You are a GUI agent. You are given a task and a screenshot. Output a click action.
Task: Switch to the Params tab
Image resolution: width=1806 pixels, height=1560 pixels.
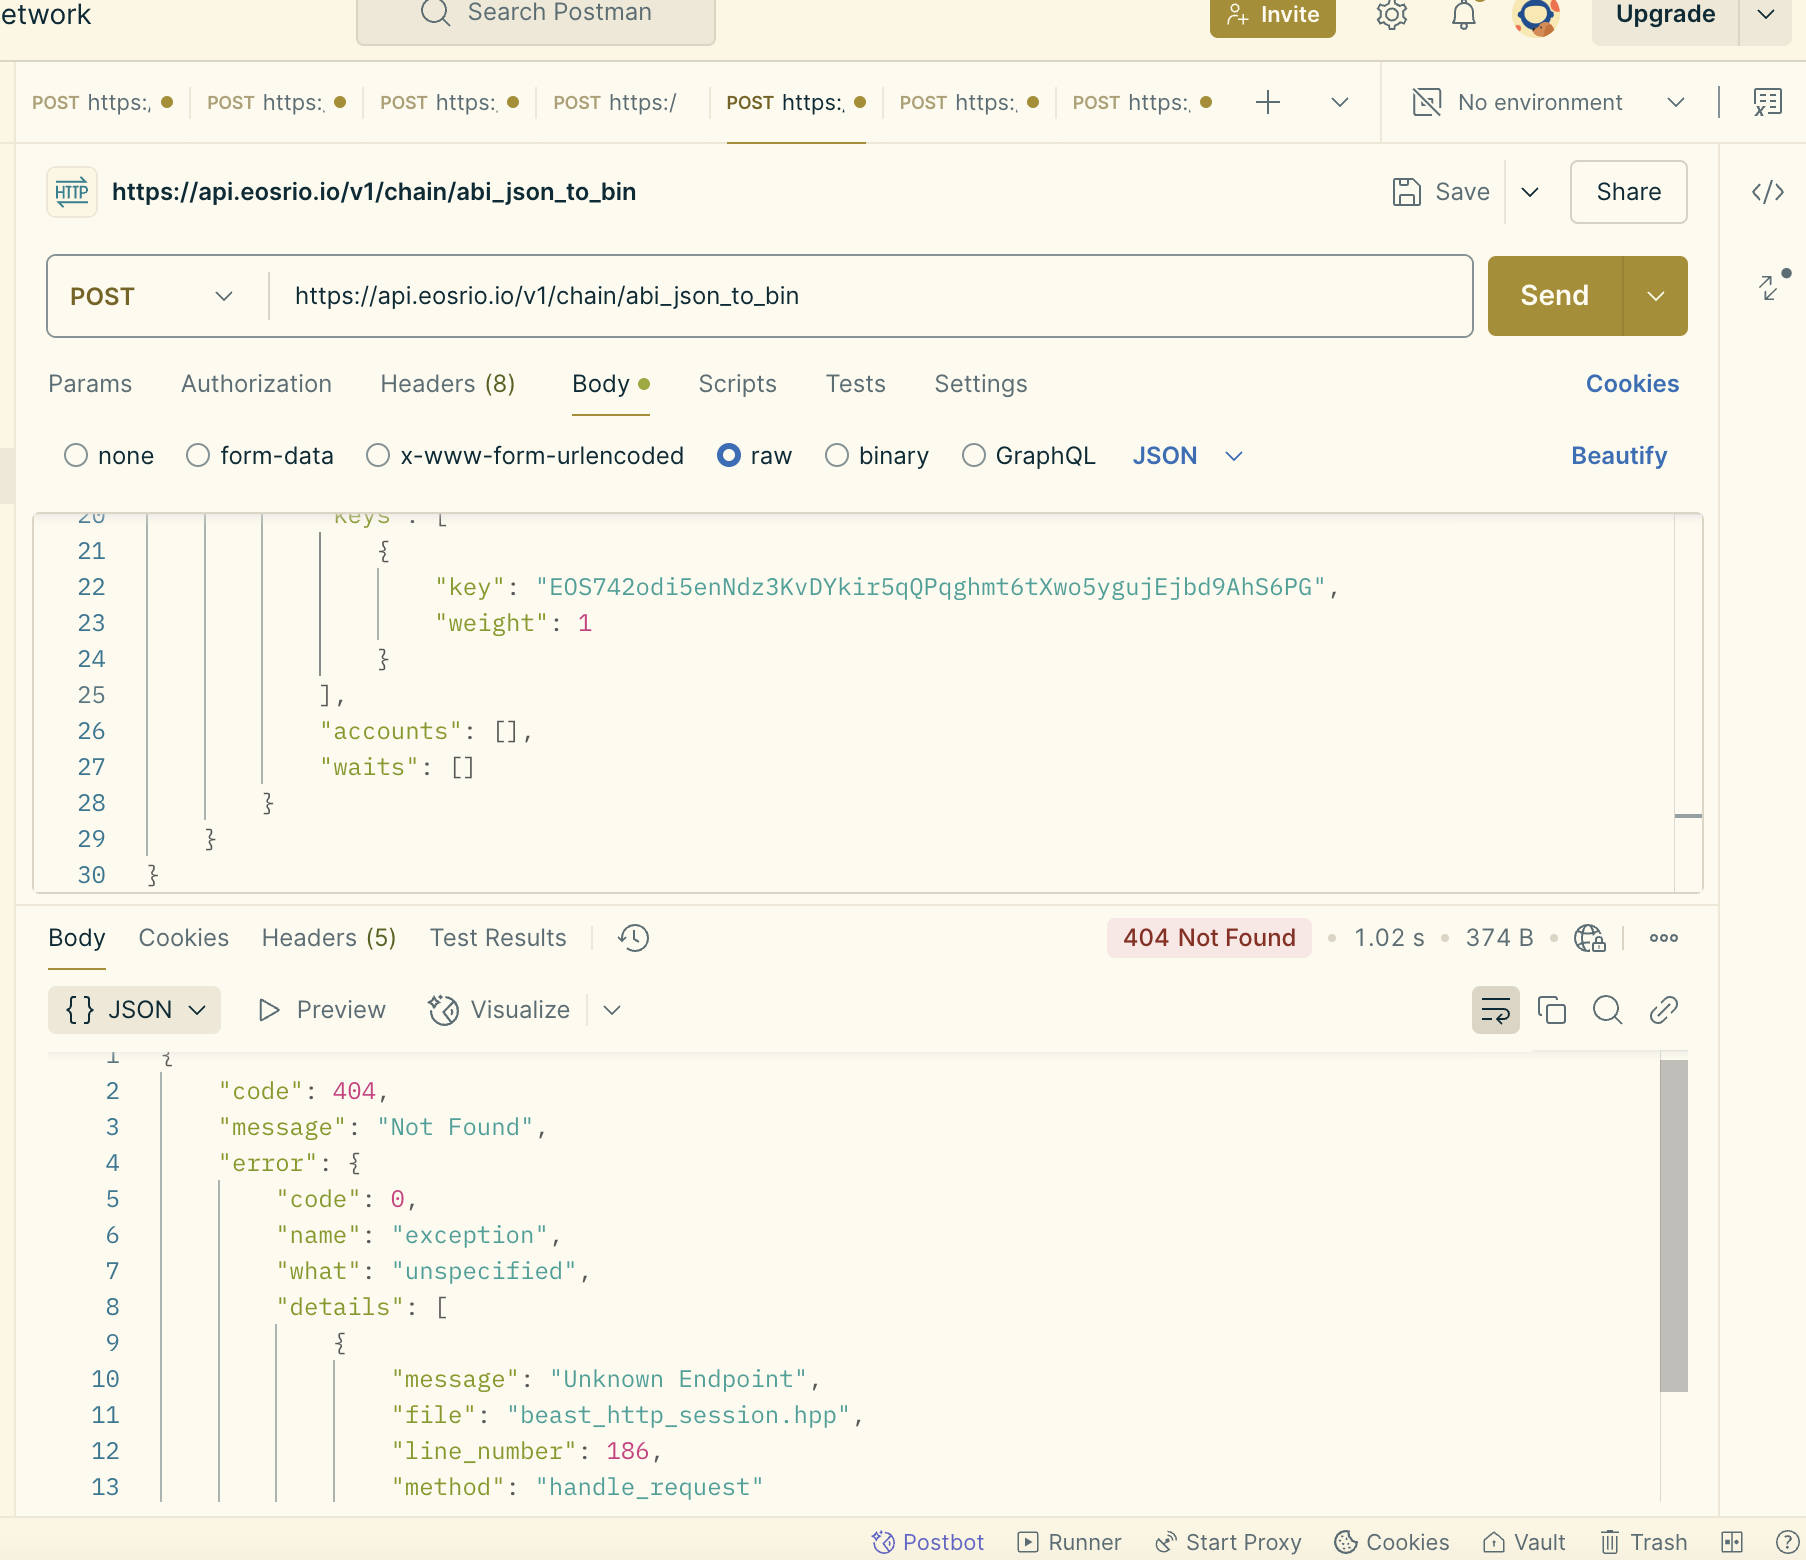tap(90, 384)
